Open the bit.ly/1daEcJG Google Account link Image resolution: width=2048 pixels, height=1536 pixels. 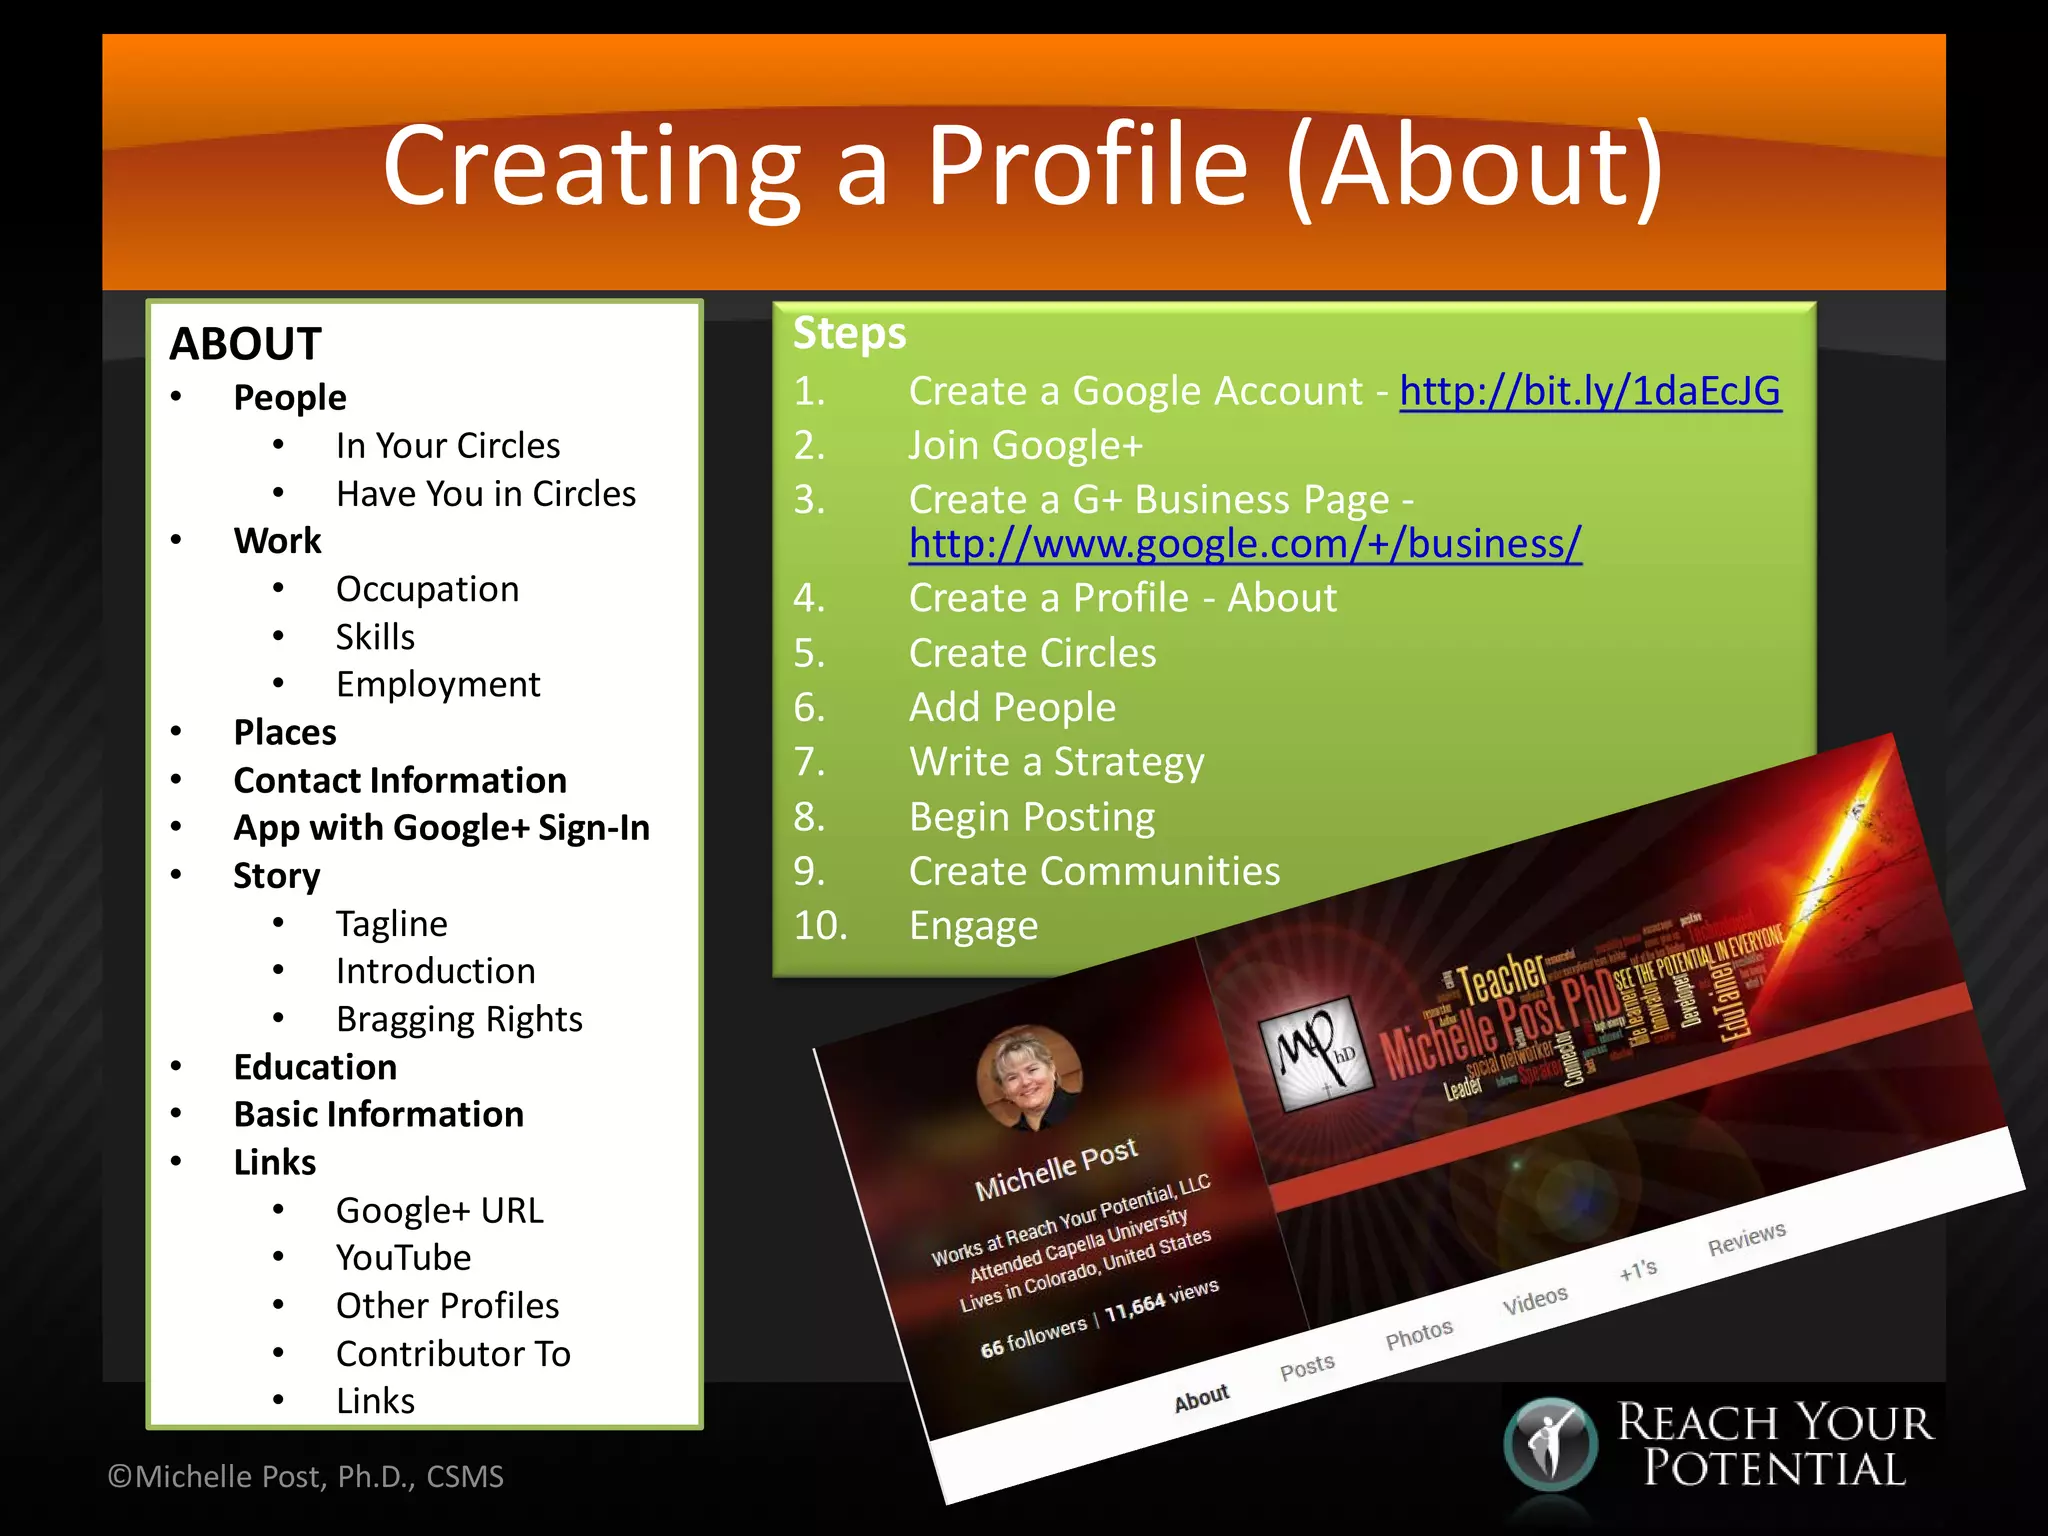[x=1590, y=391]
